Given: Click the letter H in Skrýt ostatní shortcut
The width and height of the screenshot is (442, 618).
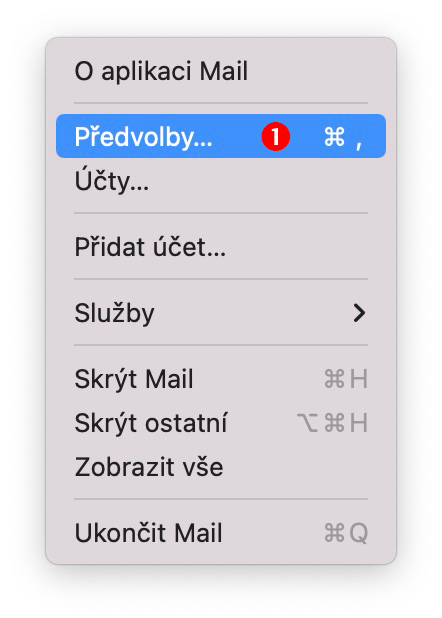Looking at the screenshot, I should (x=359, y=423).
